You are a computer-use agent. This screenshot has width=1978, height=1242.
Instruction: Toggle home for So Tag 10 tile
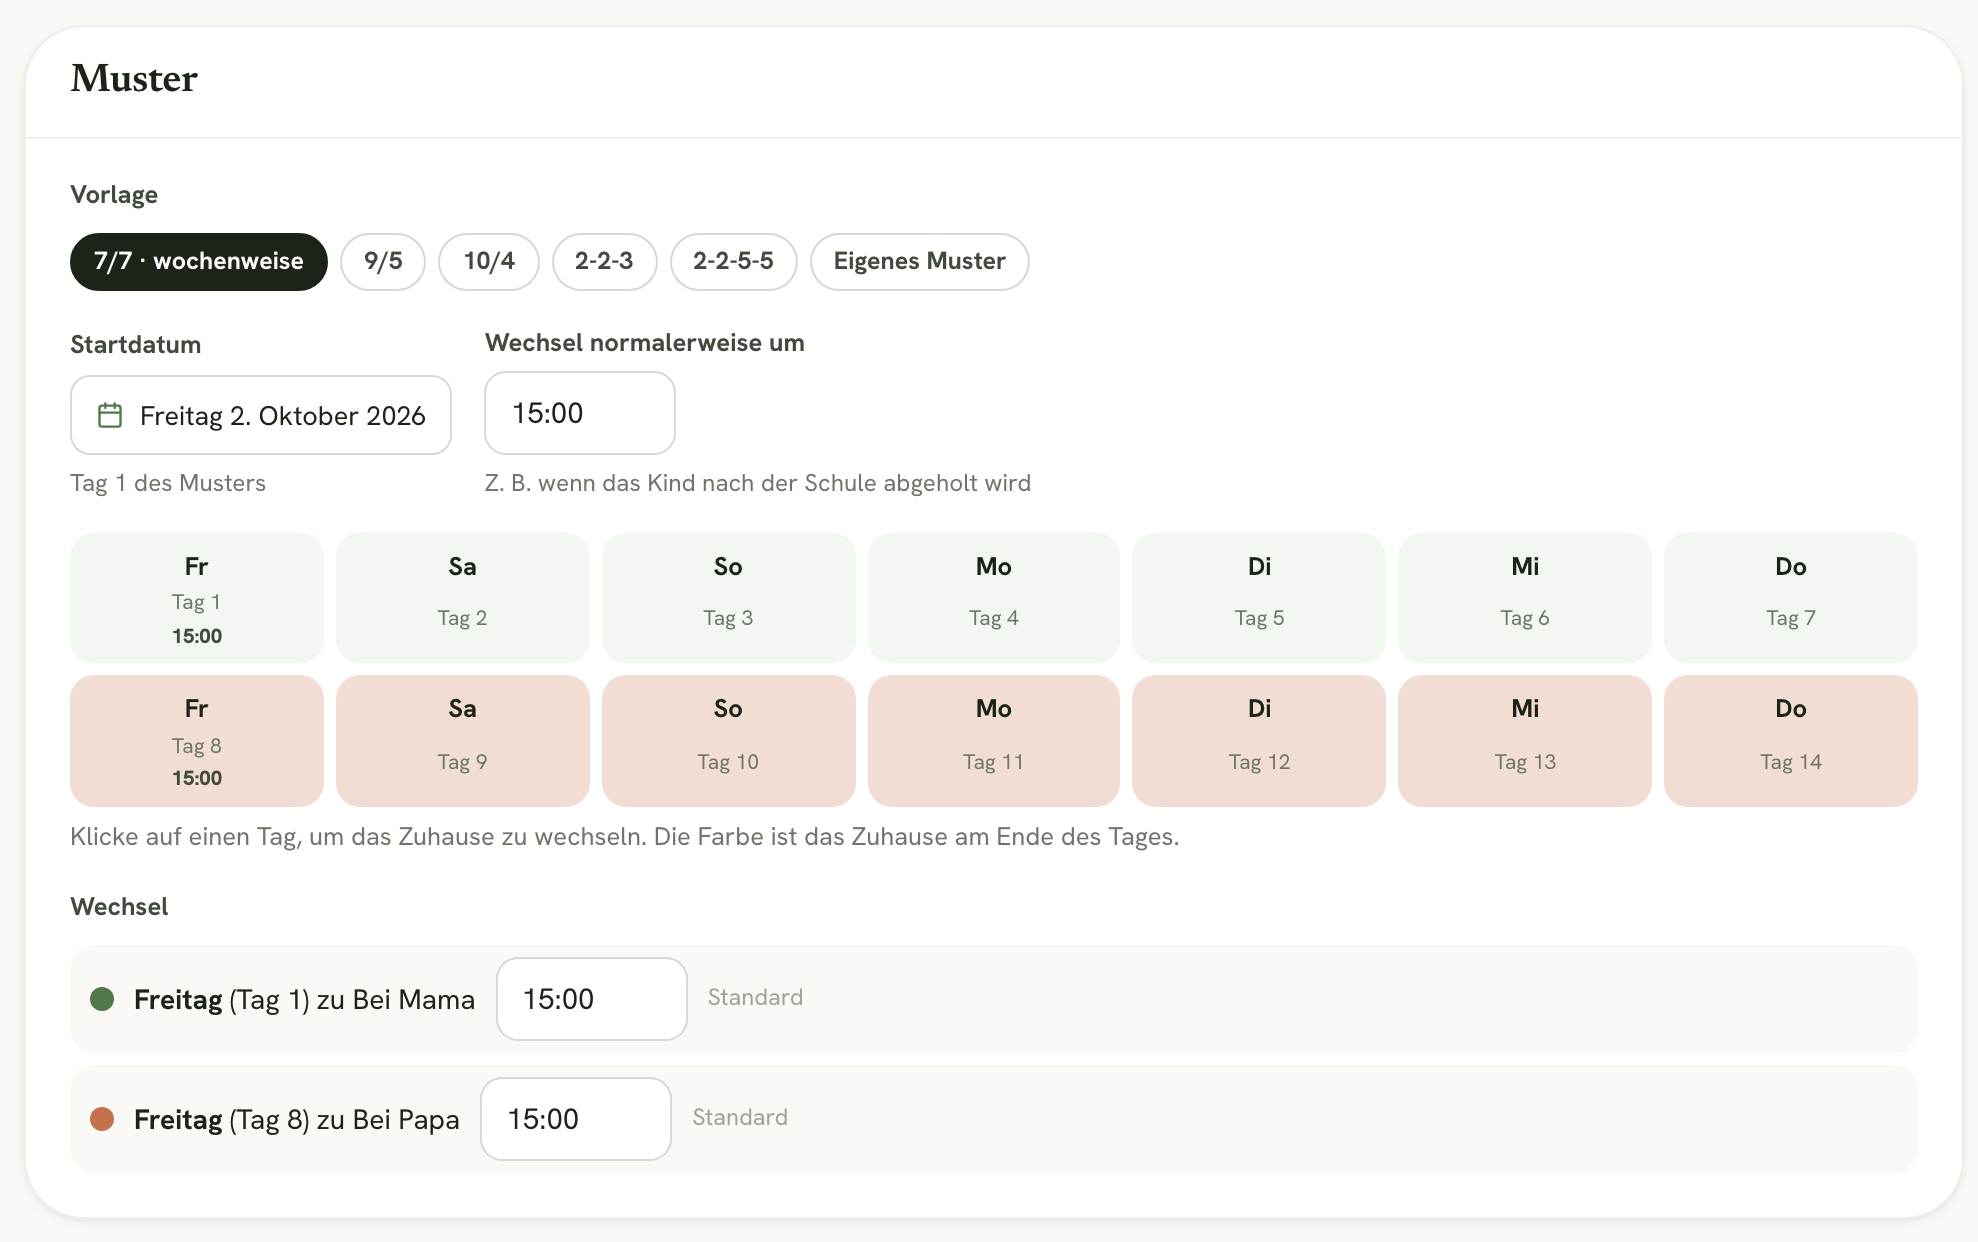coord(729,741)
